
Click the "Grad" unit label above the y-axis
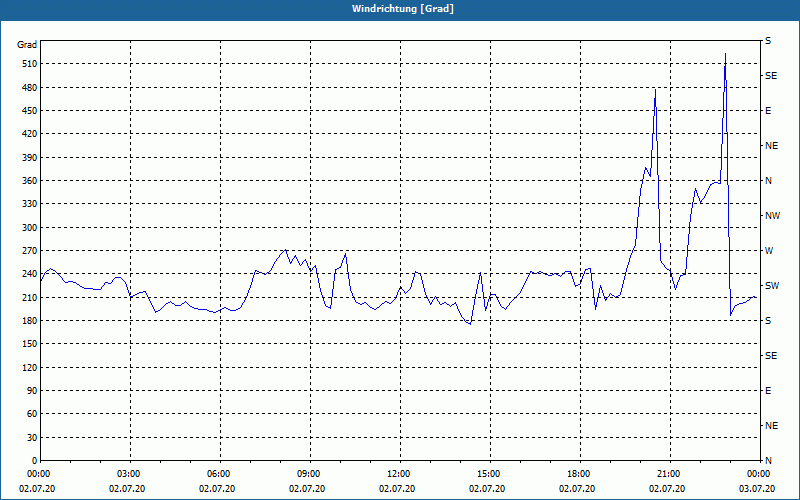[x=27, y=45]
